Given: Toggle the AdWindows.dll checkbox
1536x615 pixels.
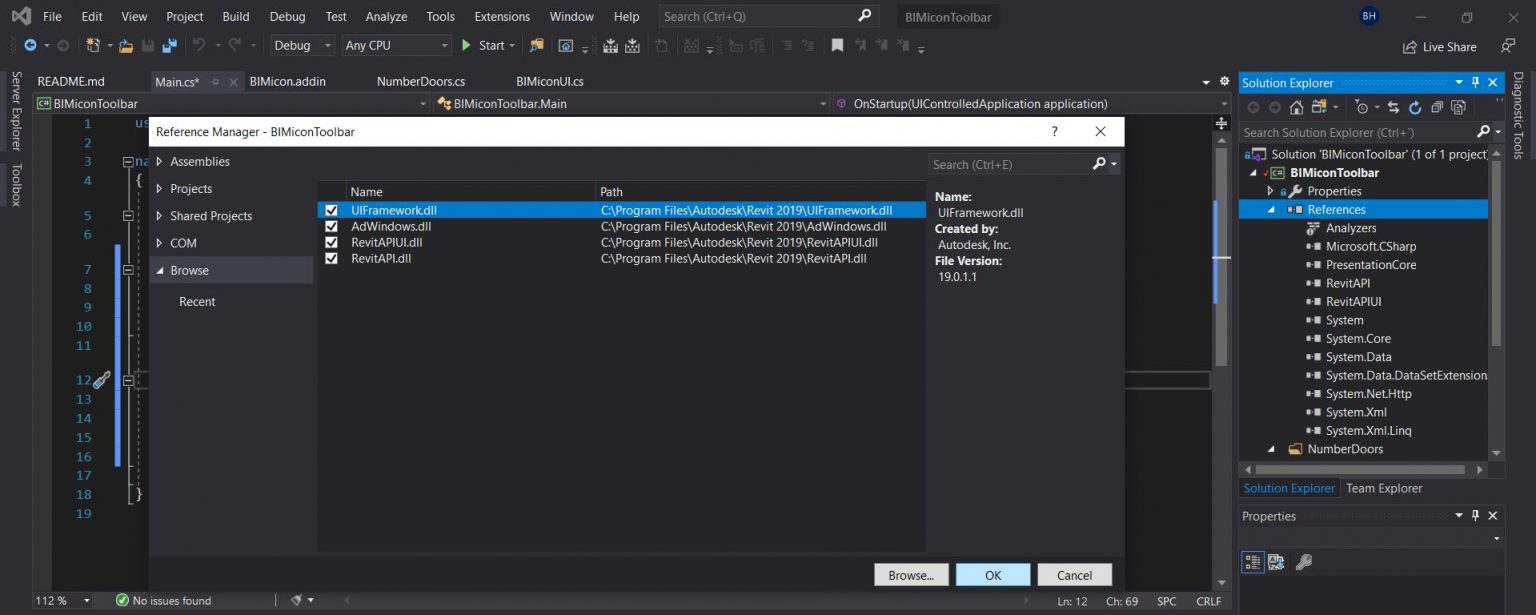Looking at the screenshot, I should [x=331, y=226].
